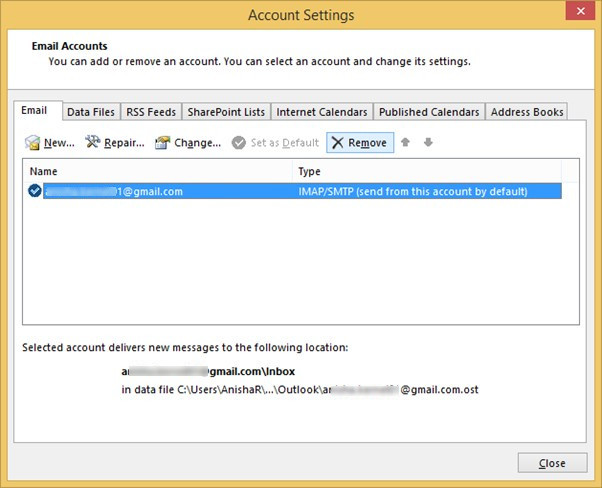Click the Remove X icon
This screenshot has width=602, height=488.
tap(338, 143)
